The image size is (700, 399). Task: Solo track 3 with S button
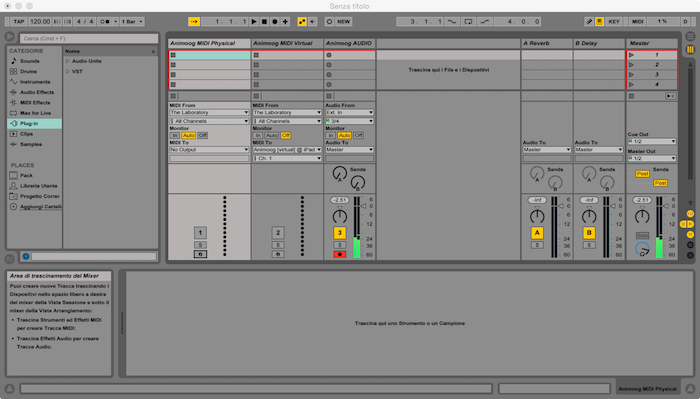[339, 245]
